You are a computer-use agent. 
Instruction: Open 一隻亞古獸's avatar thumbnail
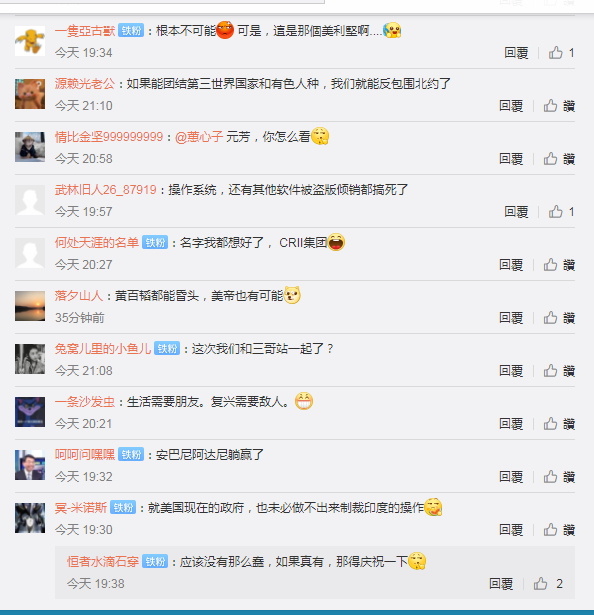pos(30,41)
